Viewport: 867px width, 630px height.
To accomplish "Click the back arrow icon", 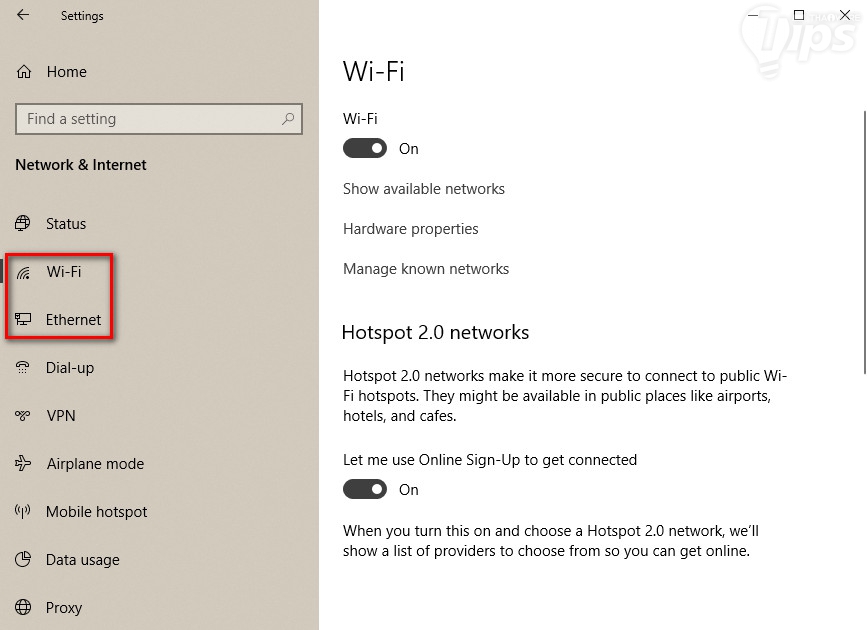I will click(x=23, y=15).
